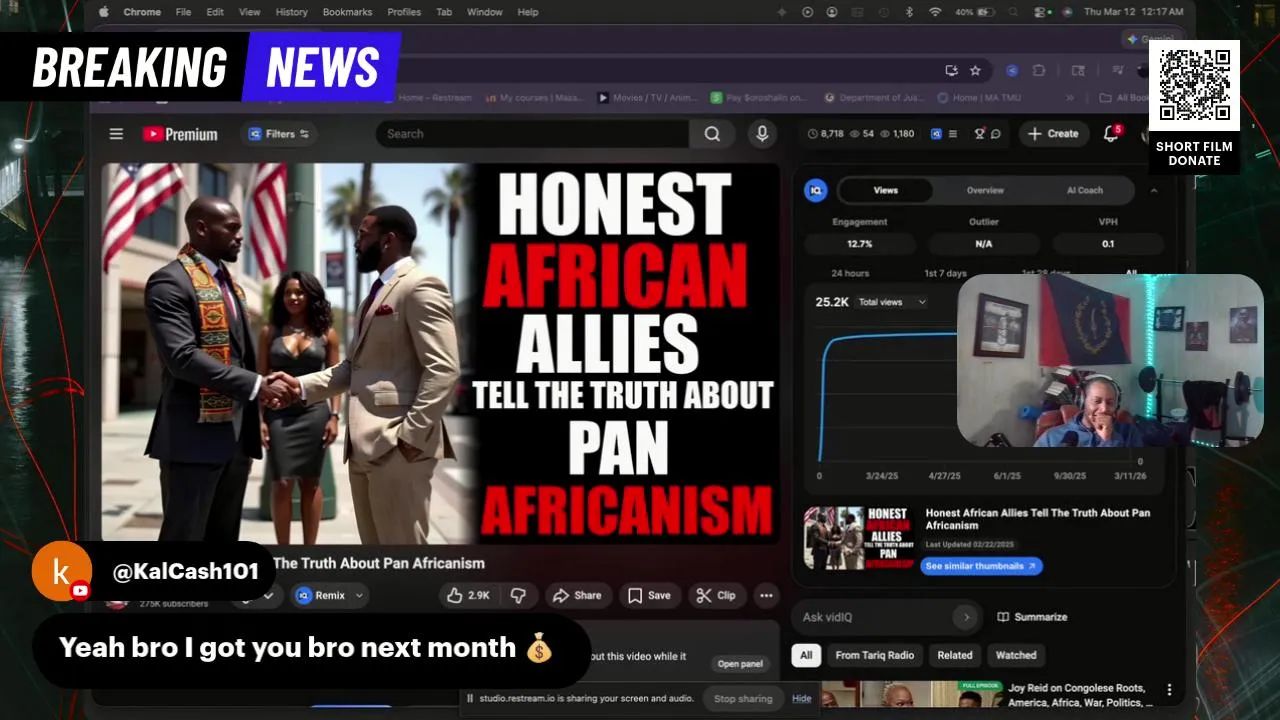1280x720 pixels.
Task: Open My courses bookmark
Action: [533, 98]
